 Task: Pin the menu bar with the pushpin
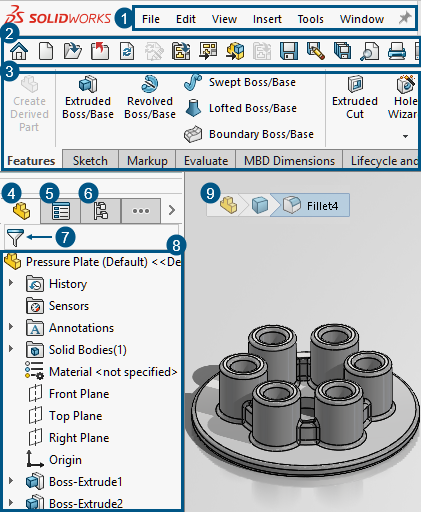pos(405,18)
